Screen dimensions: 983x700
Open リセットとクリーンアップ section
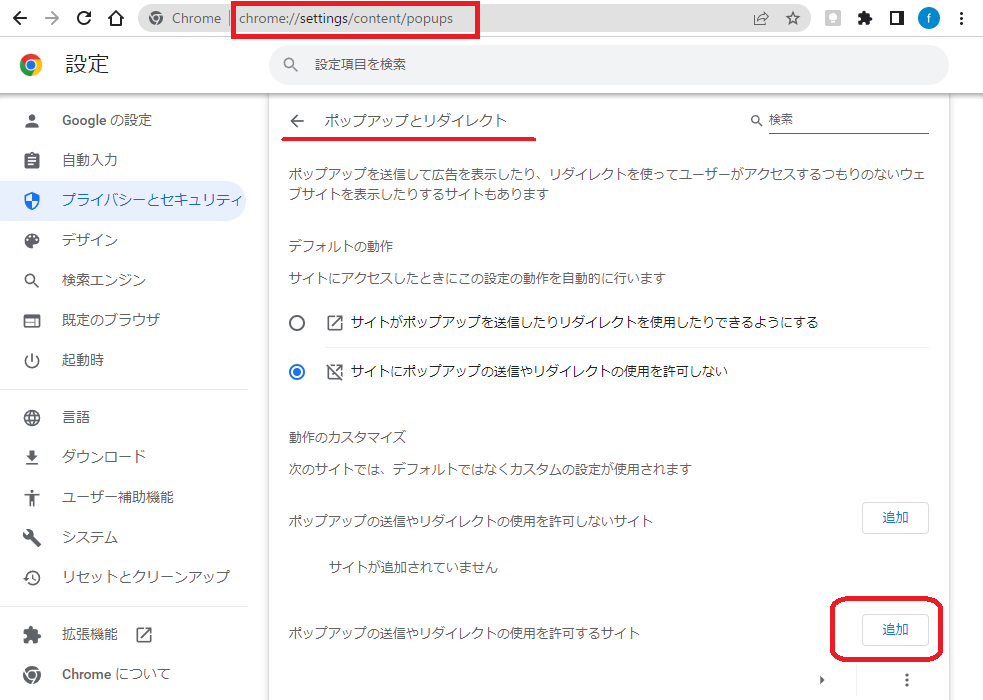click(145, 577)
